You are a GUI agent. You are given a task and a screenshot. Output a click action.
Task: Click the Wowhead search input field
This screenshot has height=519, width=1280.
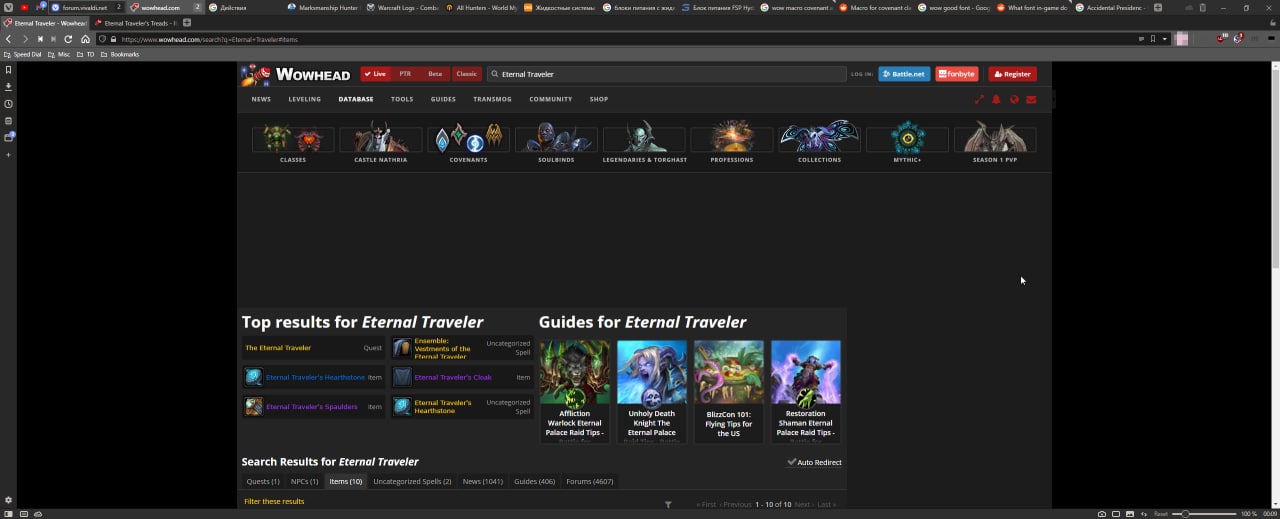click(x=666, y=74)
